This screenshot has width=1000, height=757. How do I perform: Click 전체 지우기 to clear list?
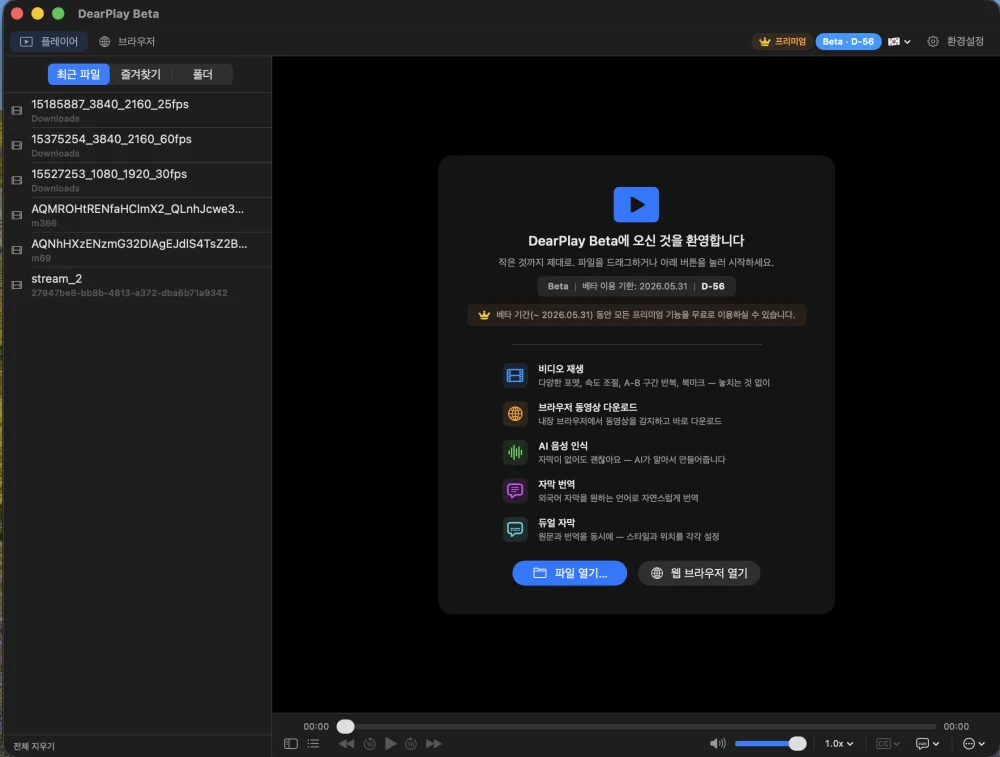click(34, 746)
